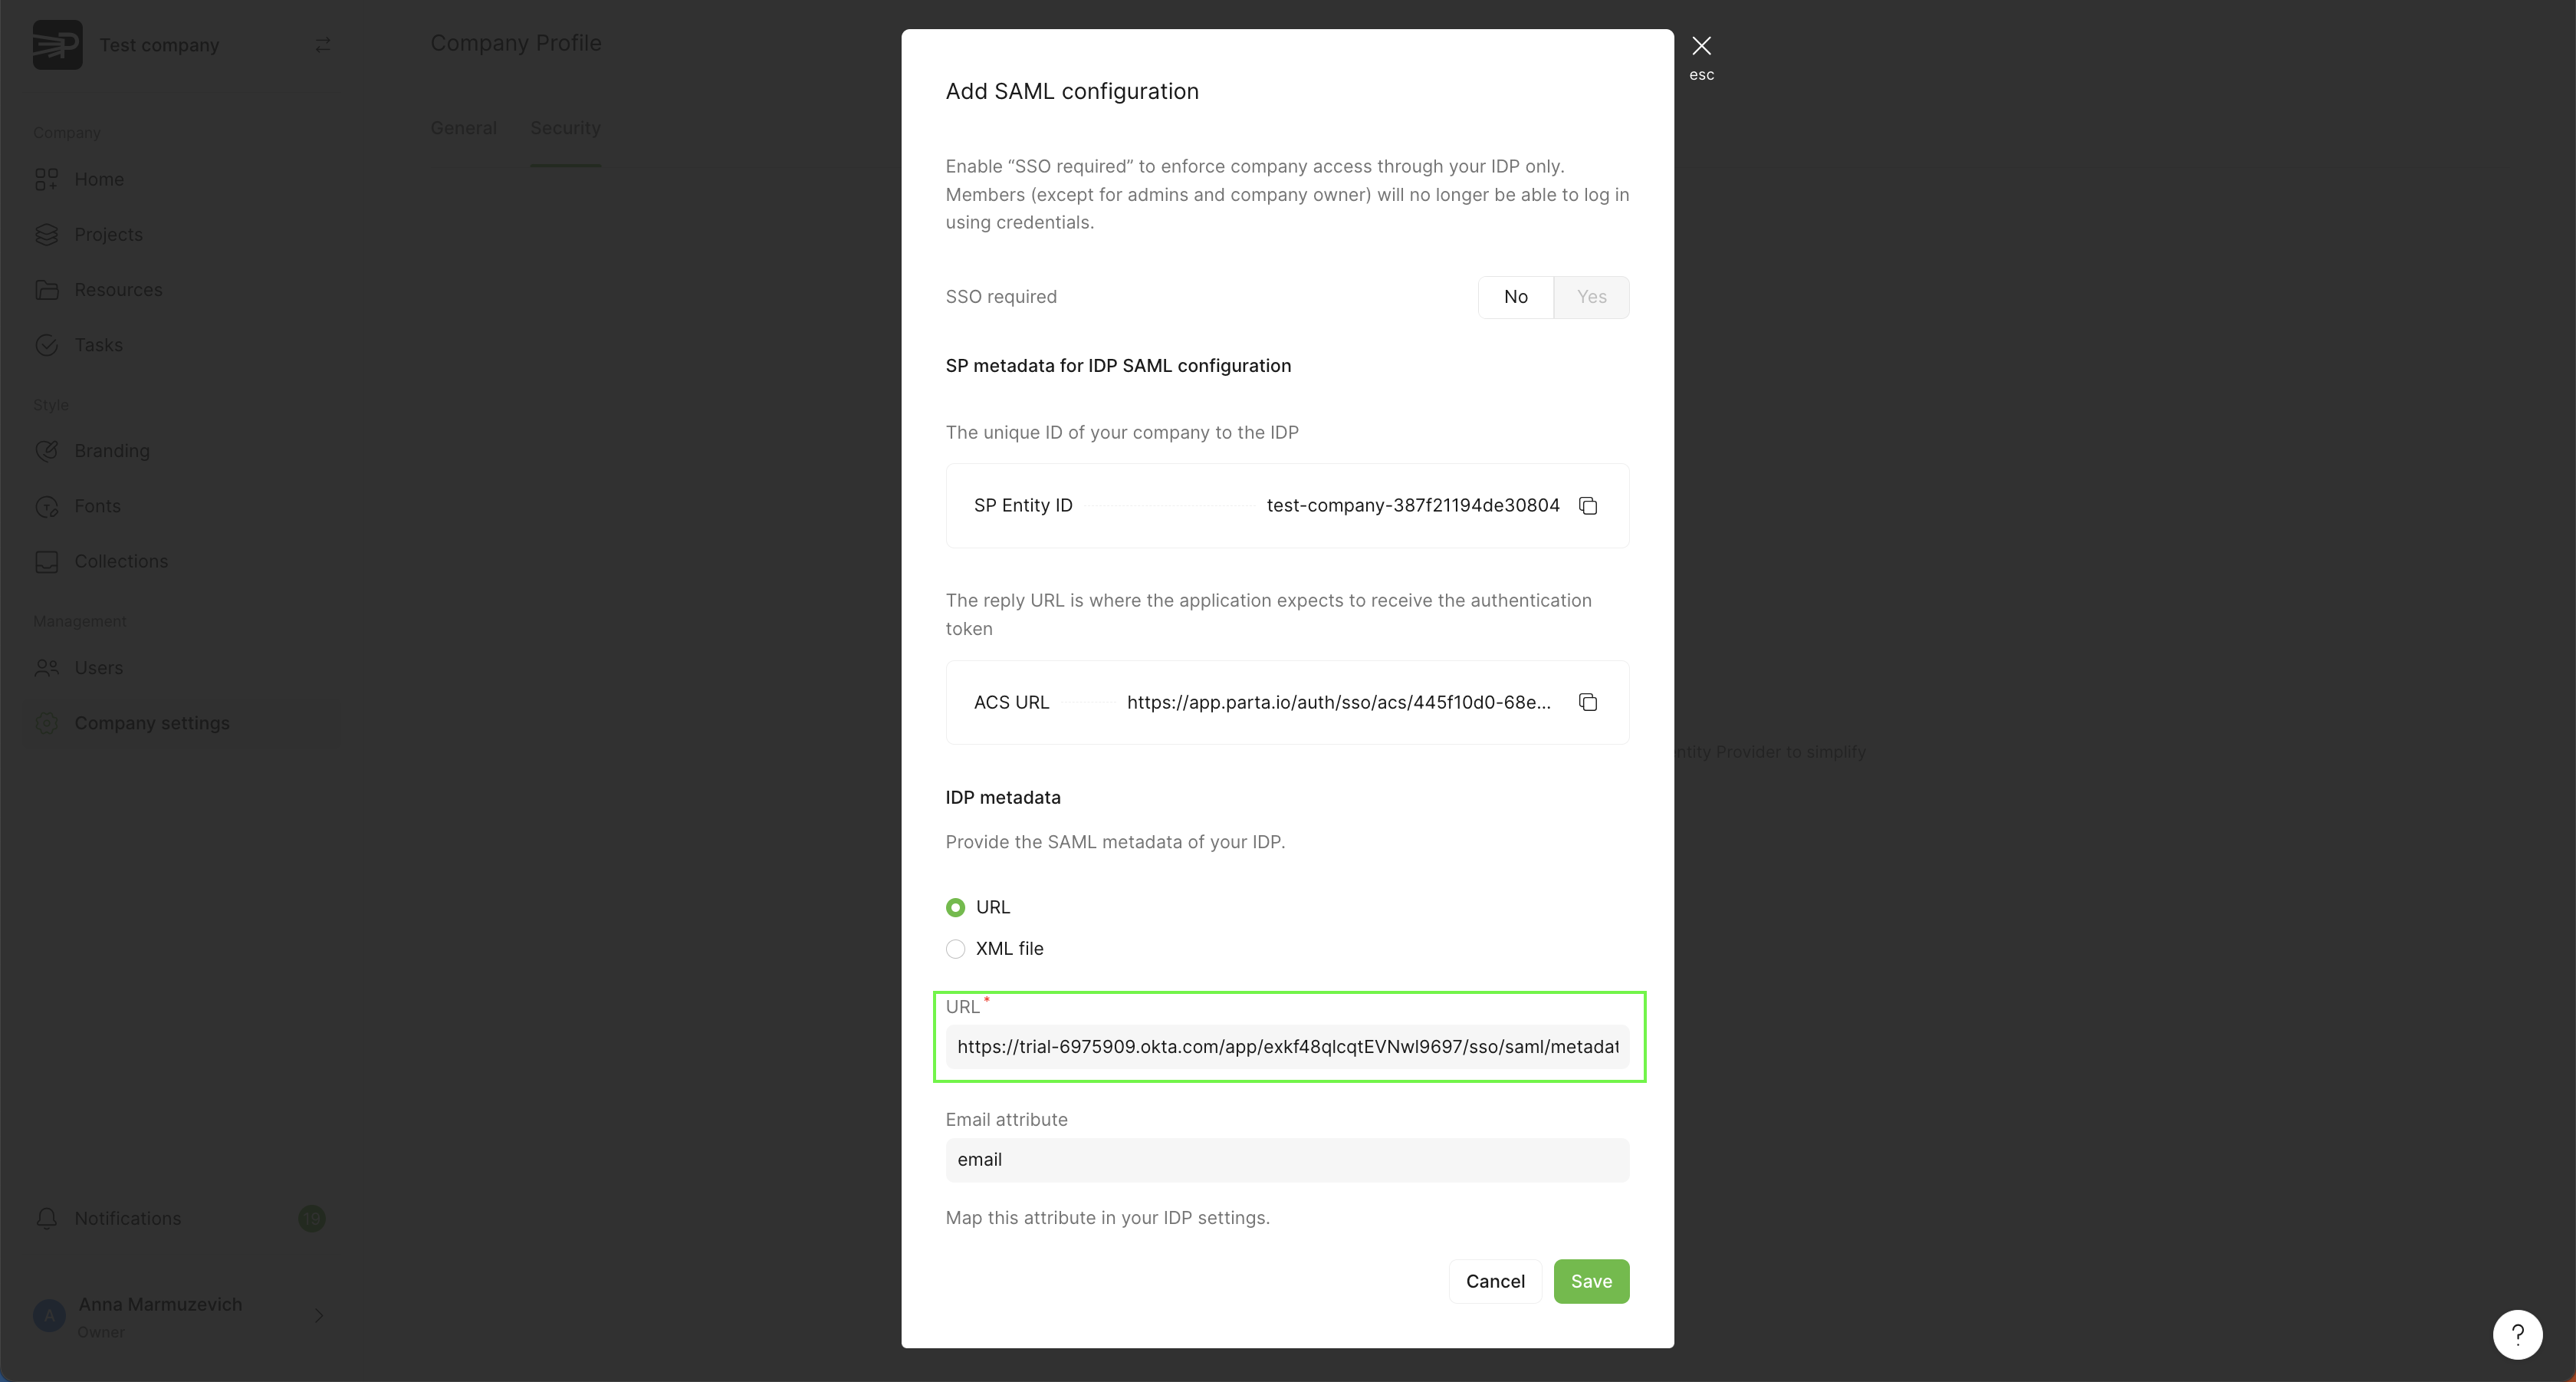Viewport: 2576px width, 1382px height.
Task: Select the URL radio option
Action: tap(956, 907)
